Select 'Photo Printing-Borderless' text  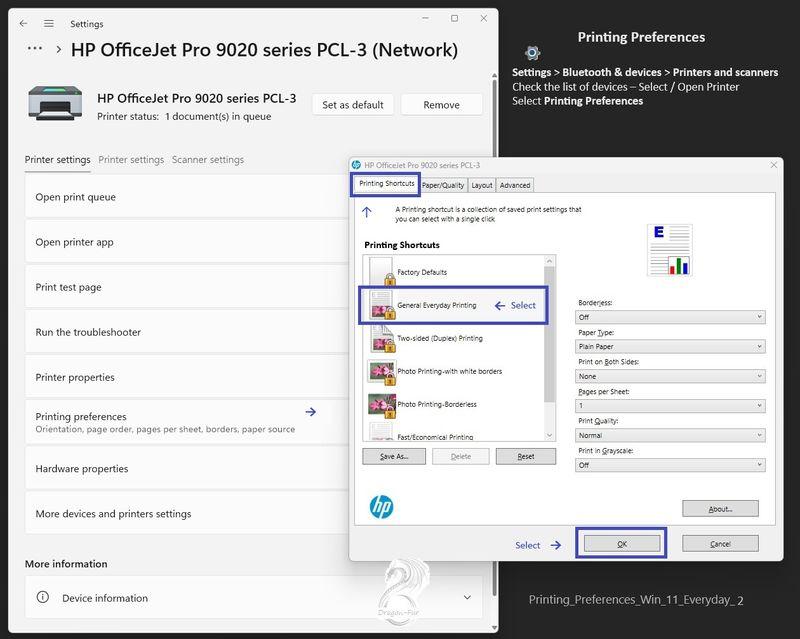[437, 404]
